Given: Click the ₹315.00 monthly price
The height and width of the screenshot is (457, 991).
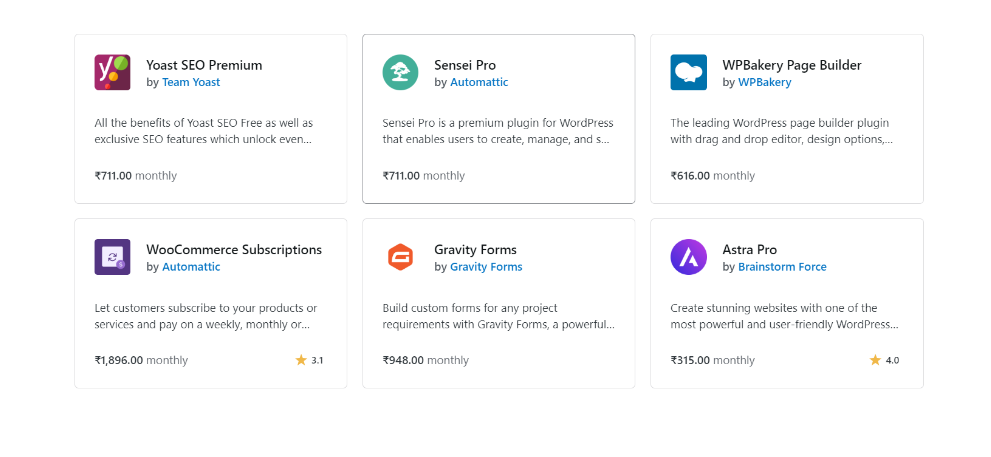Looking at the screenshot, I should [x=713, y=360].
